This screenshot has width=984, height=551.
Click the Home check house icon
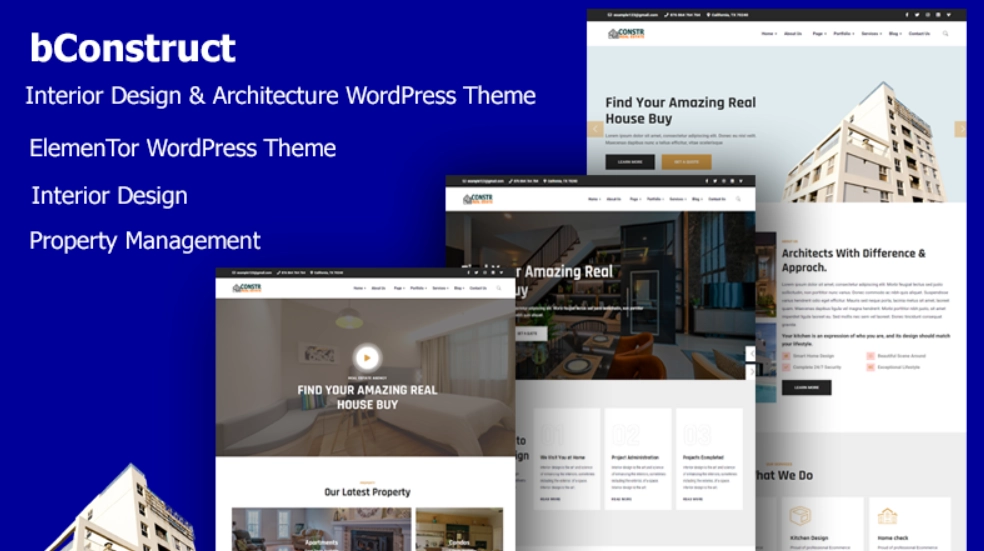pos(887,516)
